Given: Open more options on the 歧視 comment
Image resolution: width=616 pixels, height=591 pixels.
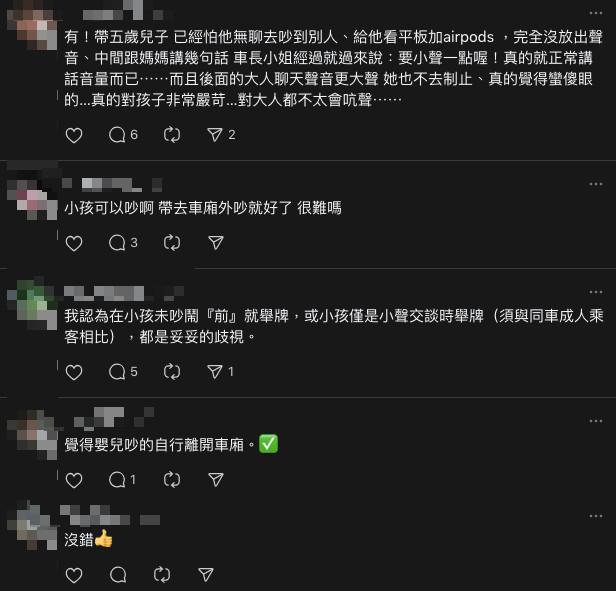Looking at the screenshot, I should tap(596, 292).
